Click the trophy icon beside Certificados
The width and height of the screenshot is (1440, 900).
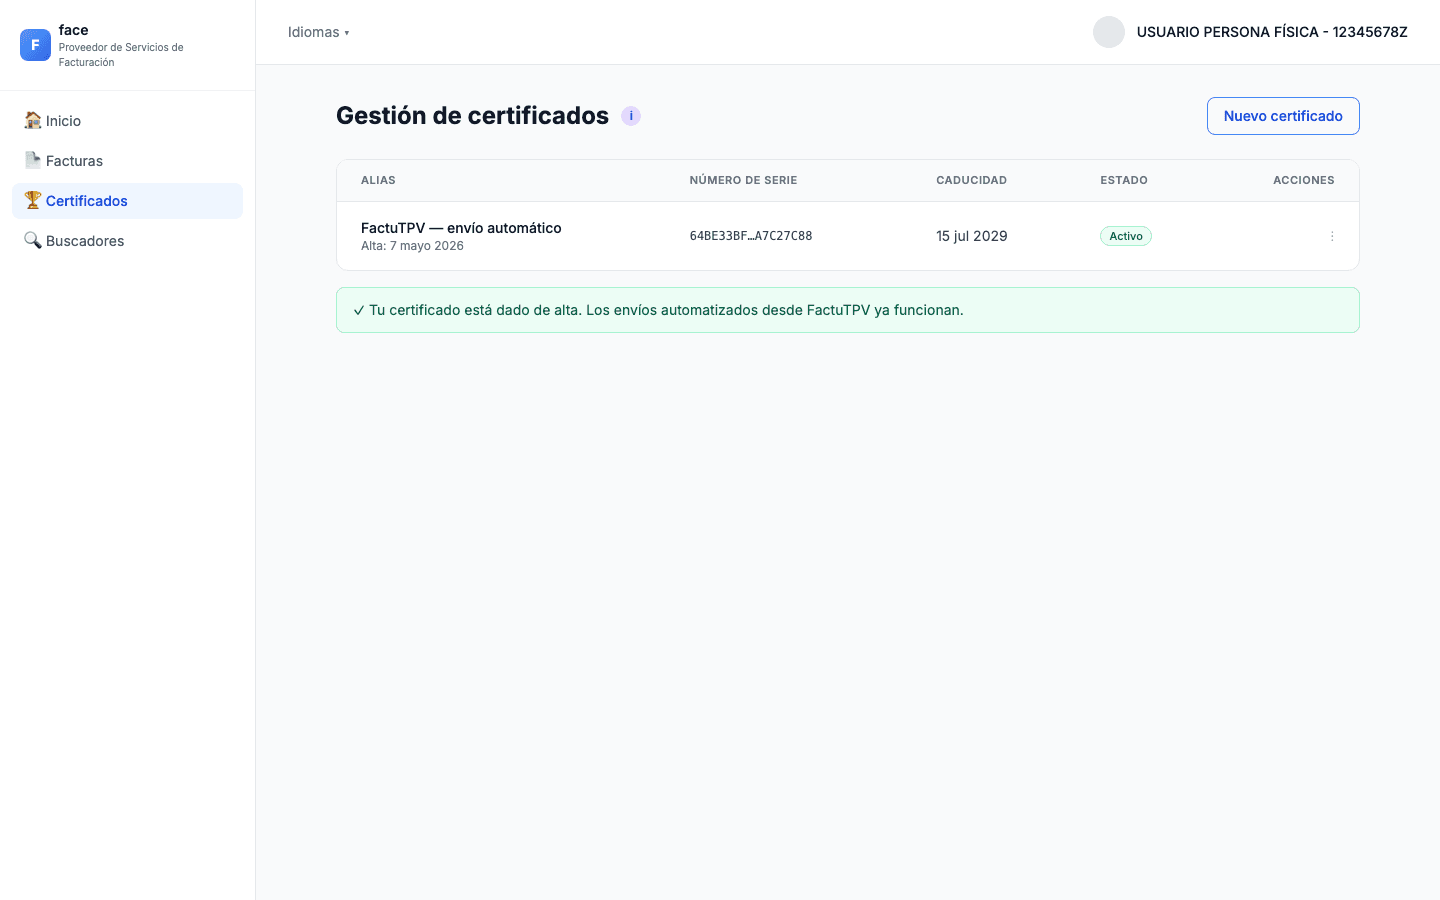[x=33, y=200]
